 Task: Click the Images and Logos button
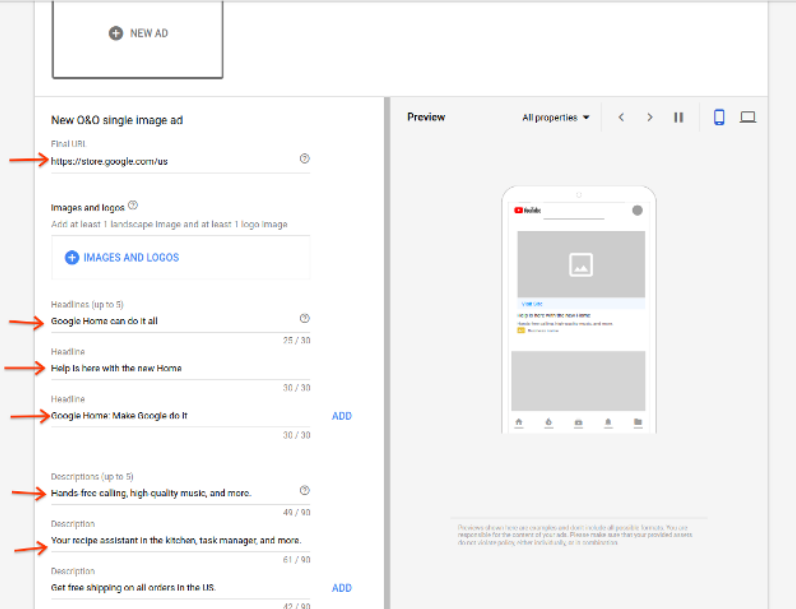pyautogui.click(x=122, y=257)
